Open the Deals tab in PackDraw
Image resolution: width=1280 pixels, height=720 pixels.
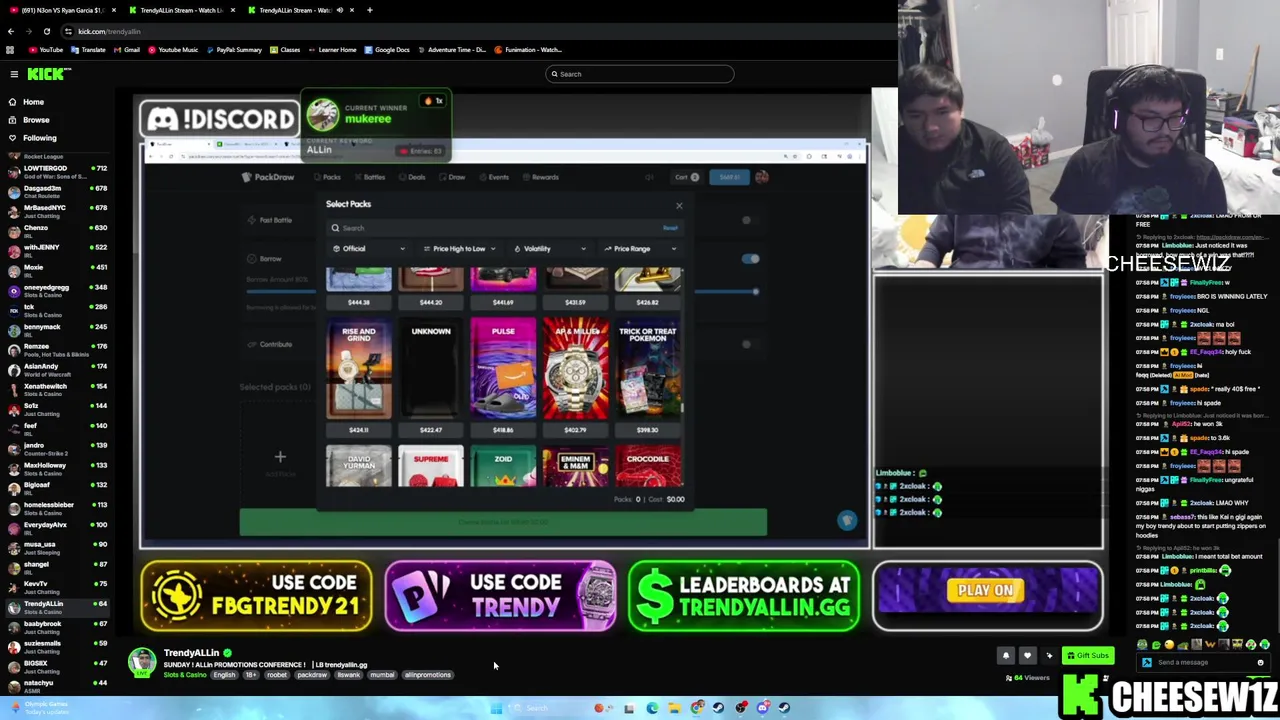pos(413,177)
